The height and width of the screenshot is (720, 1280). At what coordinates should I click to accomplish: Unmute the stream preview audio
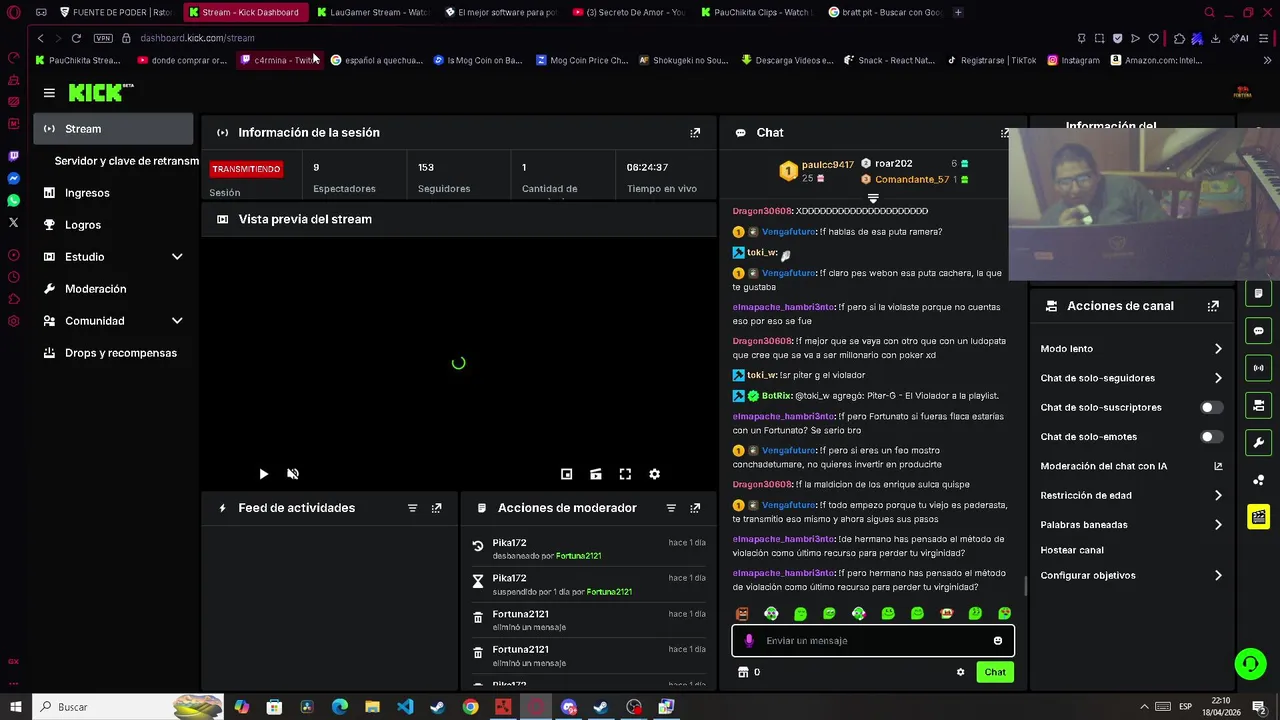coord(293,474)
